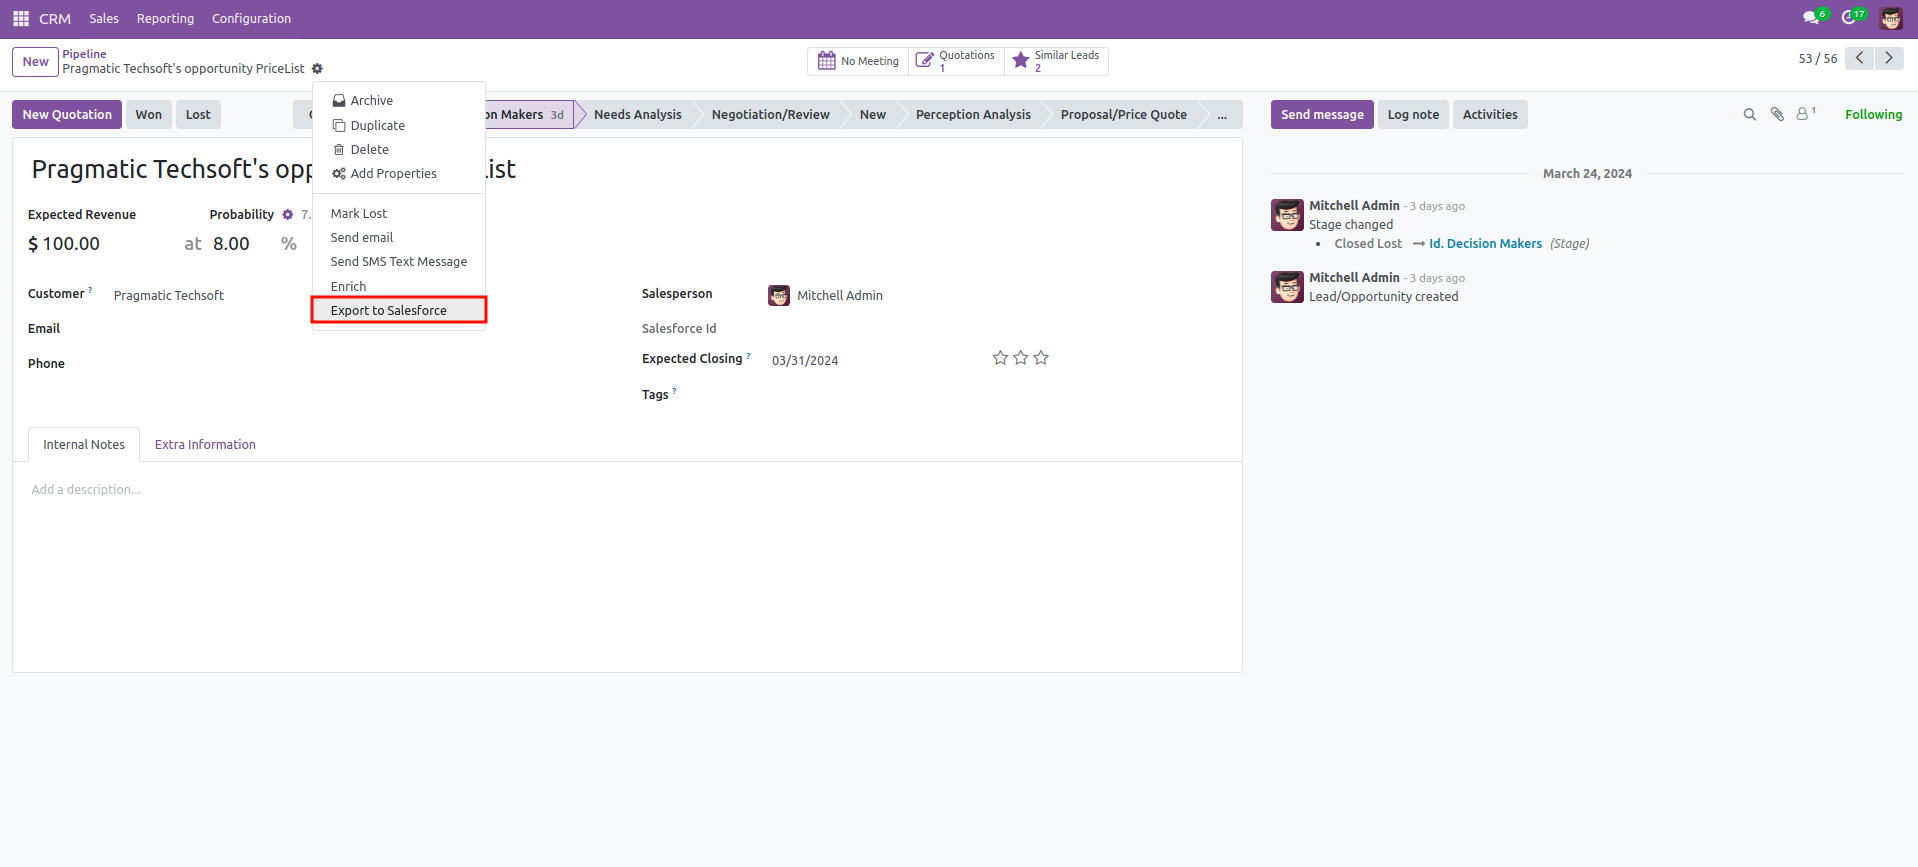Click the New Quotation button
Screen dimensions: 1918x867
pyautogui.click(x=67, y=115)
